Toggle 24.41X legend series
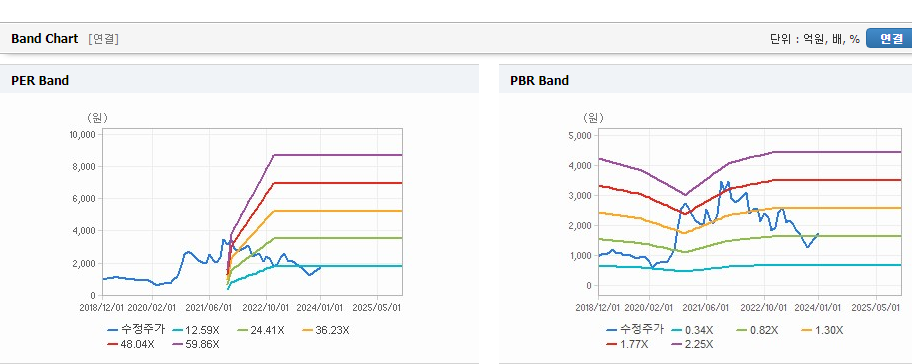 click(x=261, y=330)
